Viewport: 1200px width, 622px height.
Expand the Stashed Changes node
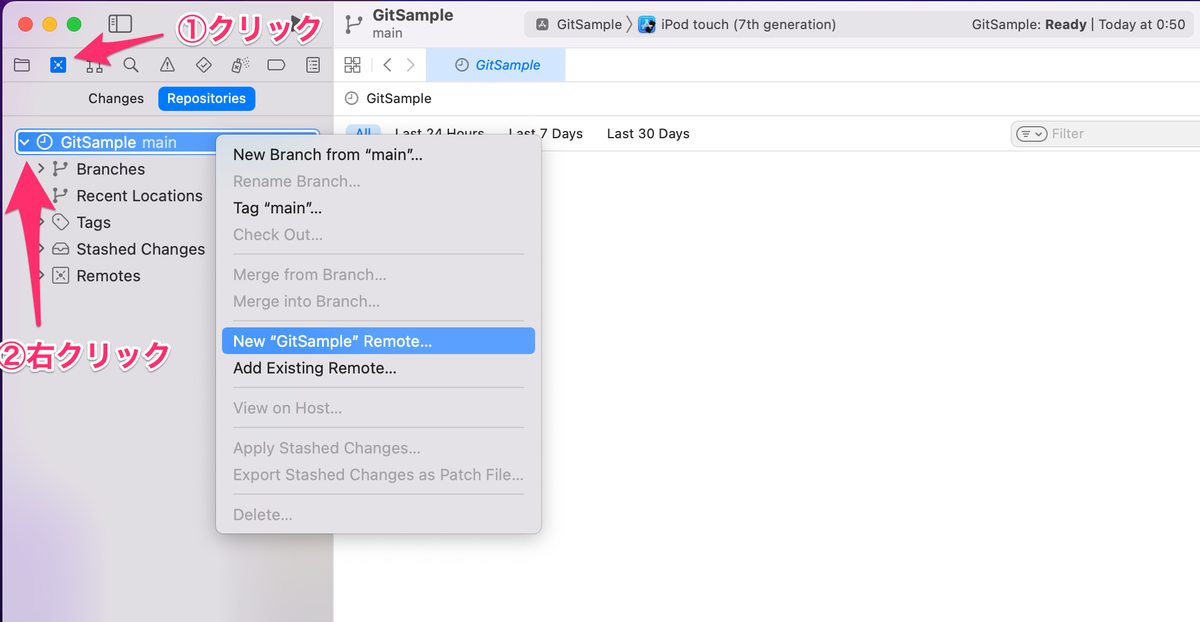(x=41, y=249)
